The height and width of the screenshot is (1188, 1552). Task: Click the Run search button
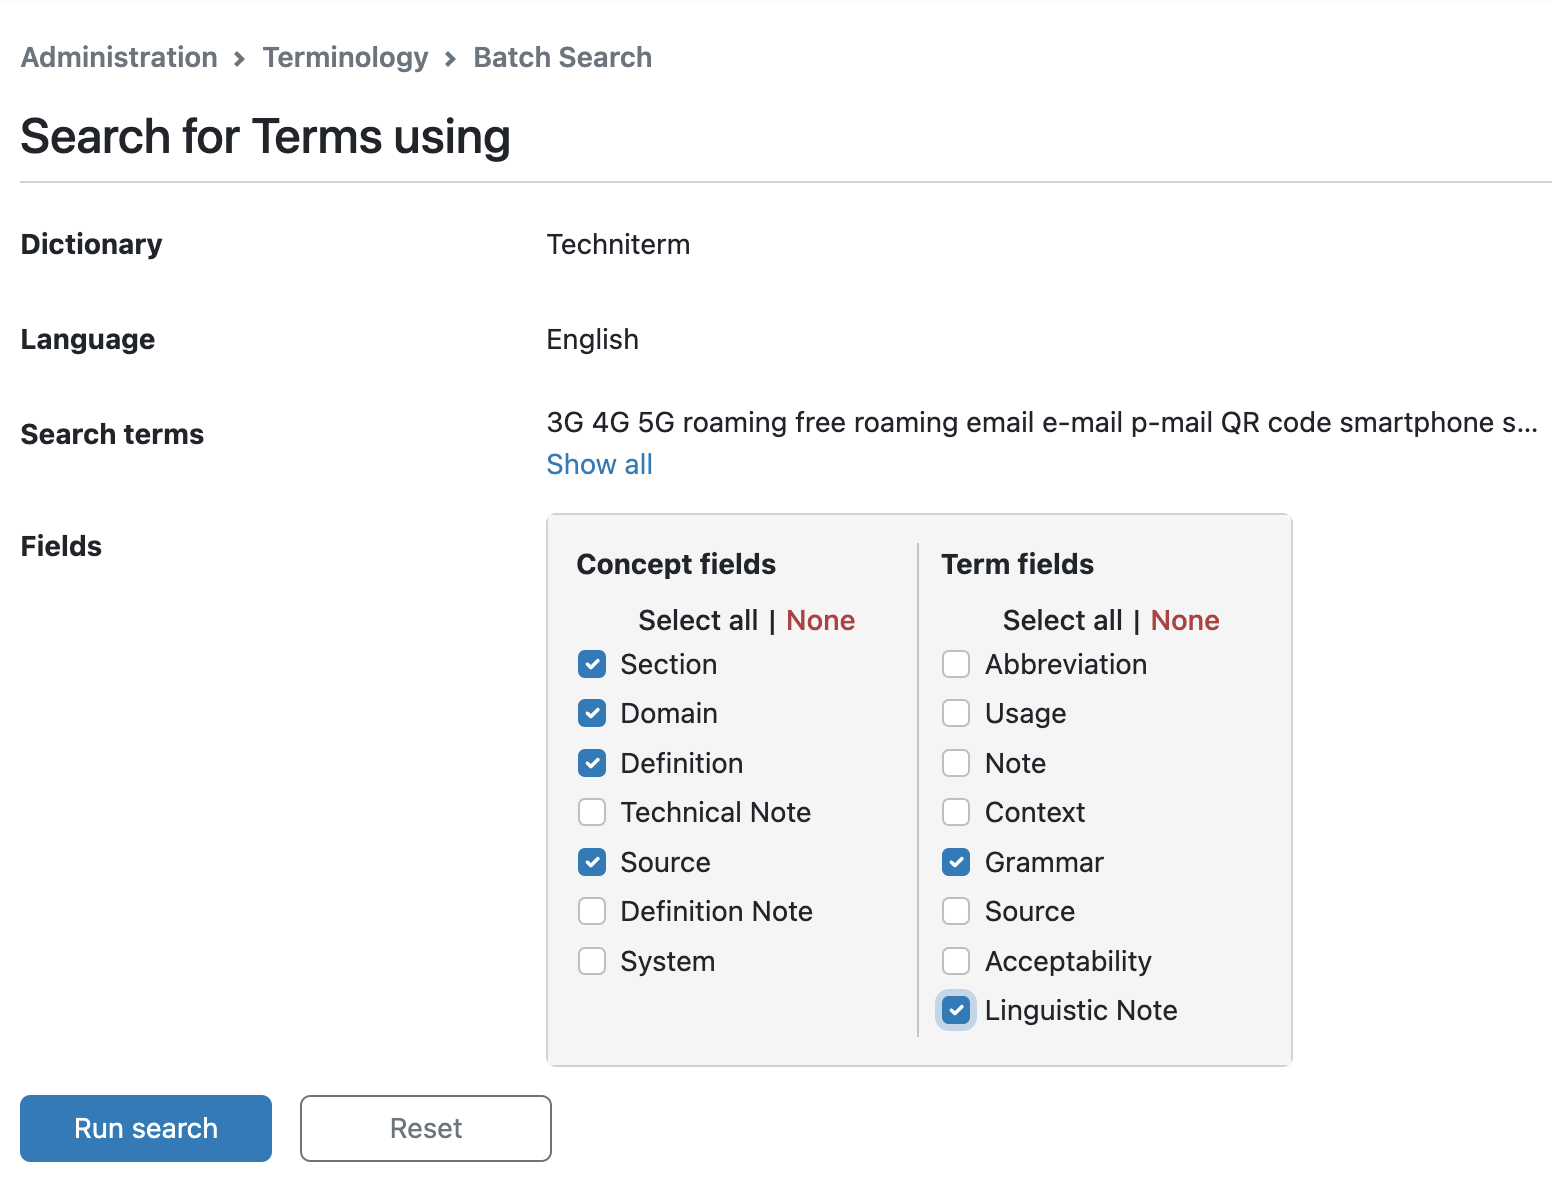[x=146, y=1128]
